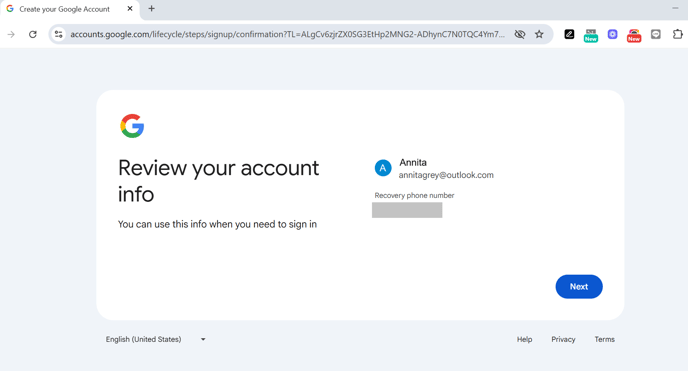
Task: Click the crossed-out eye icon in address bar
Action: 520,34
